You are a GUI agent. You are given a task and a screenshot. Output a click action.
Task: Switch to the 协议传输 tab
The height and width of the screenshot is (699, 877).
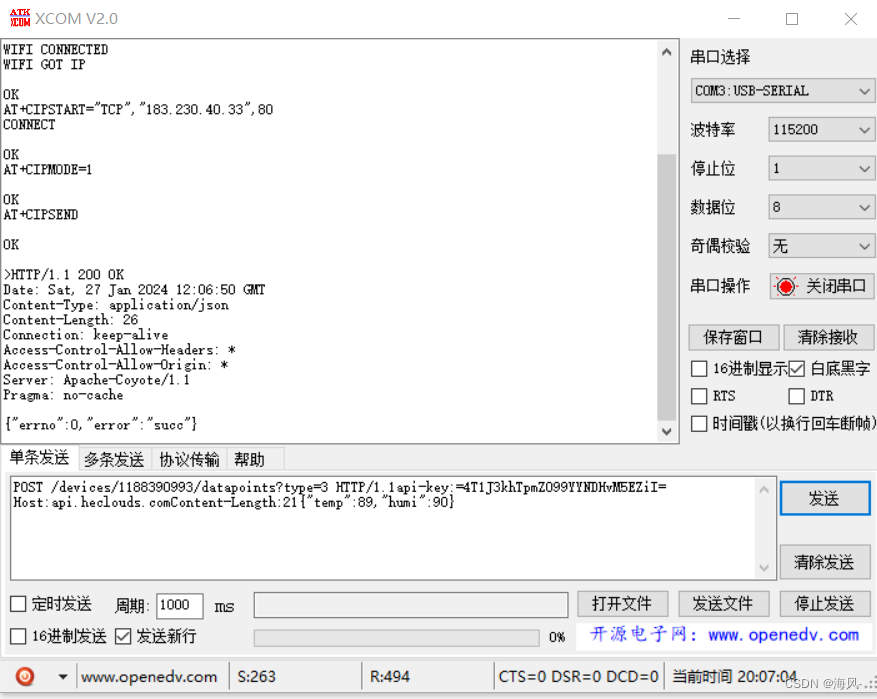point(189,459)
